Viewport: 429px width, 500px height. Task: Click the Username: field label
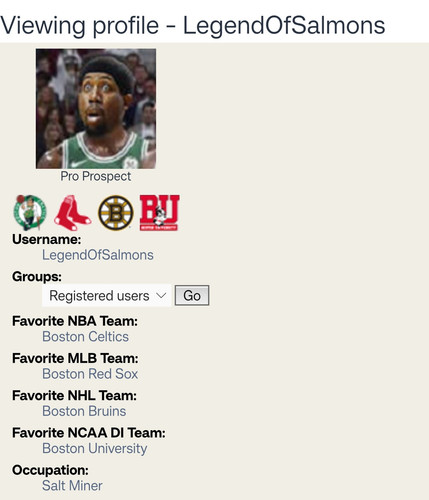(47, 239)
